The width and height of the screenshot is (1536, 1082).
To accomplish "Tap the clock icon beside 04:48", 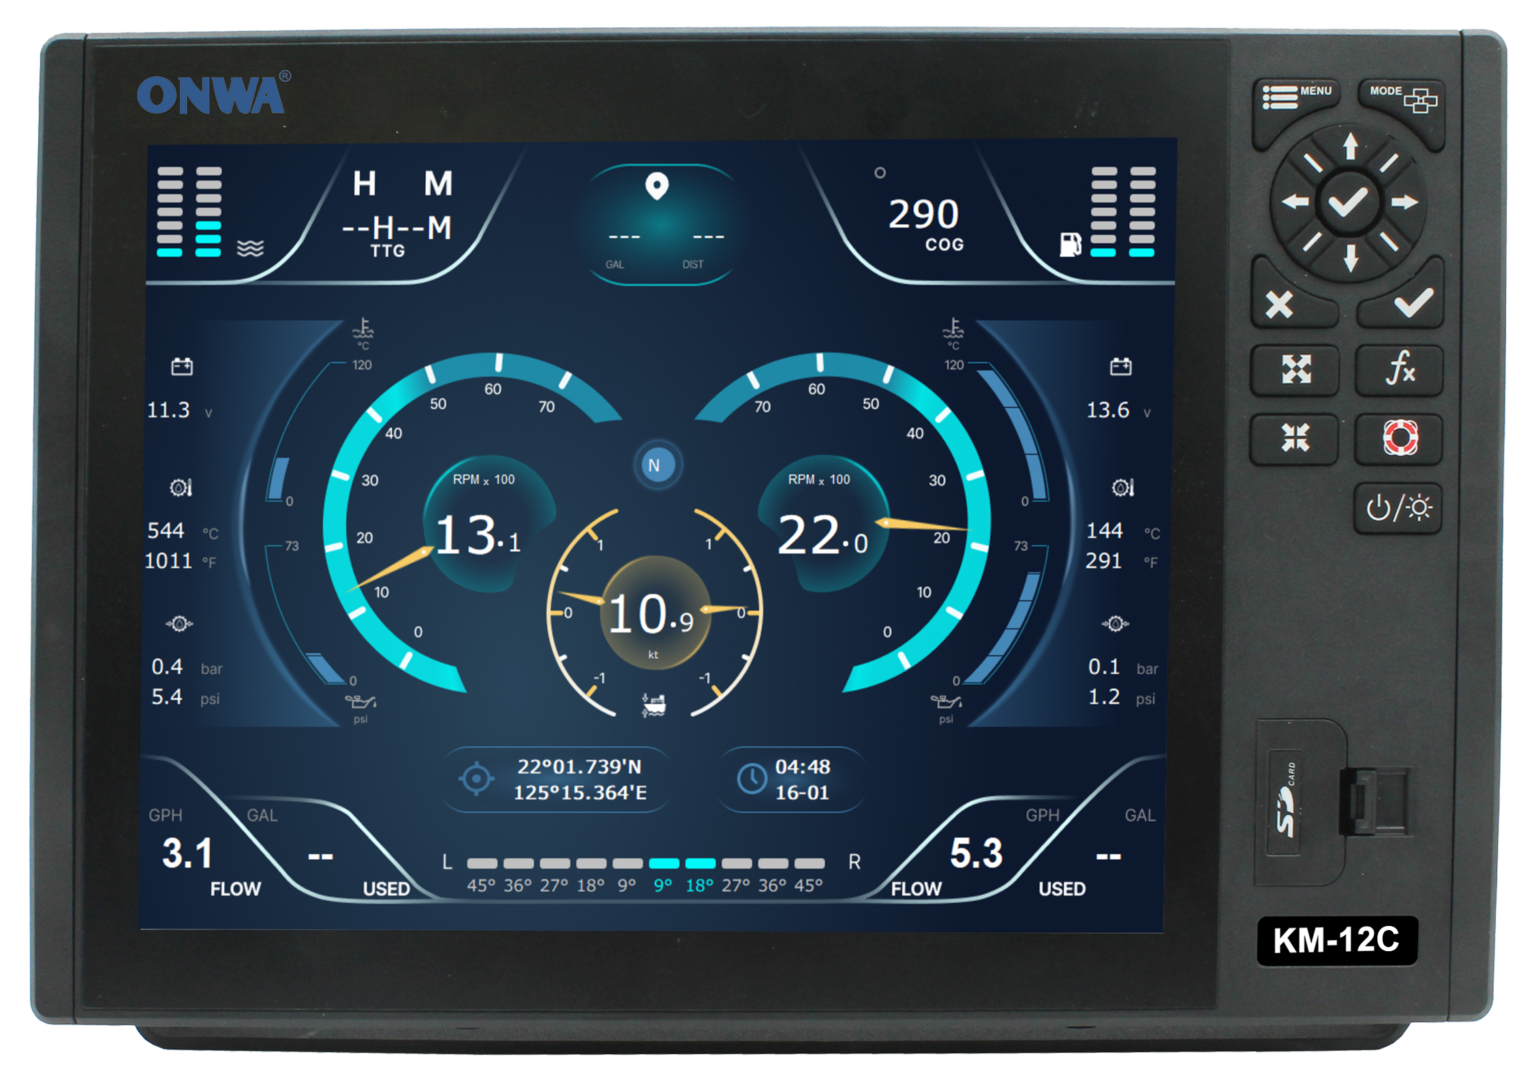I will coord(751,778).
